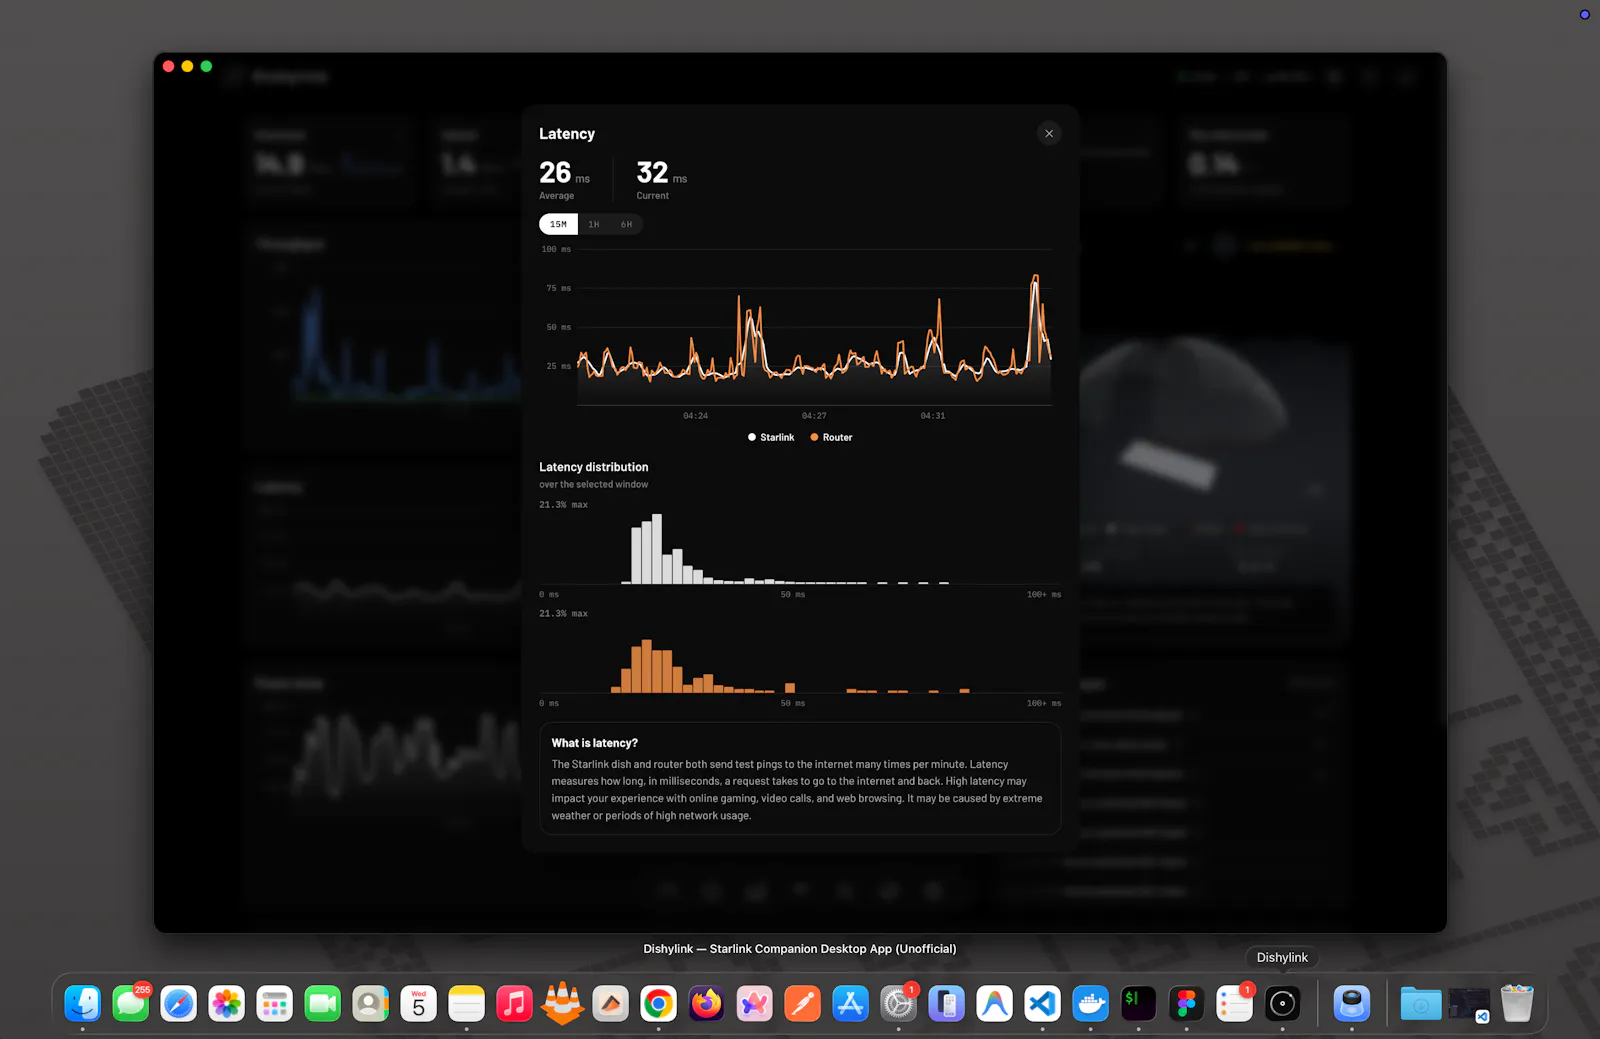Image resolution: width=1600 pixels, height=1039 pixels.
Task: Click the 100 ms axis label on chart
Action: (x=556, y=249)
